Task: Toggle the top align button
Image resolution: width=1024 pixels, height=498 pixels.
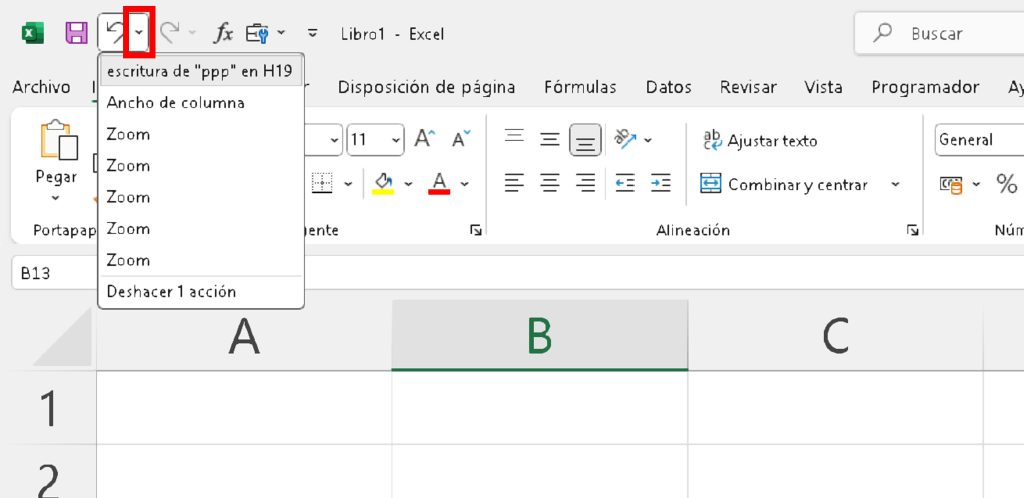Action: point(514,139)
